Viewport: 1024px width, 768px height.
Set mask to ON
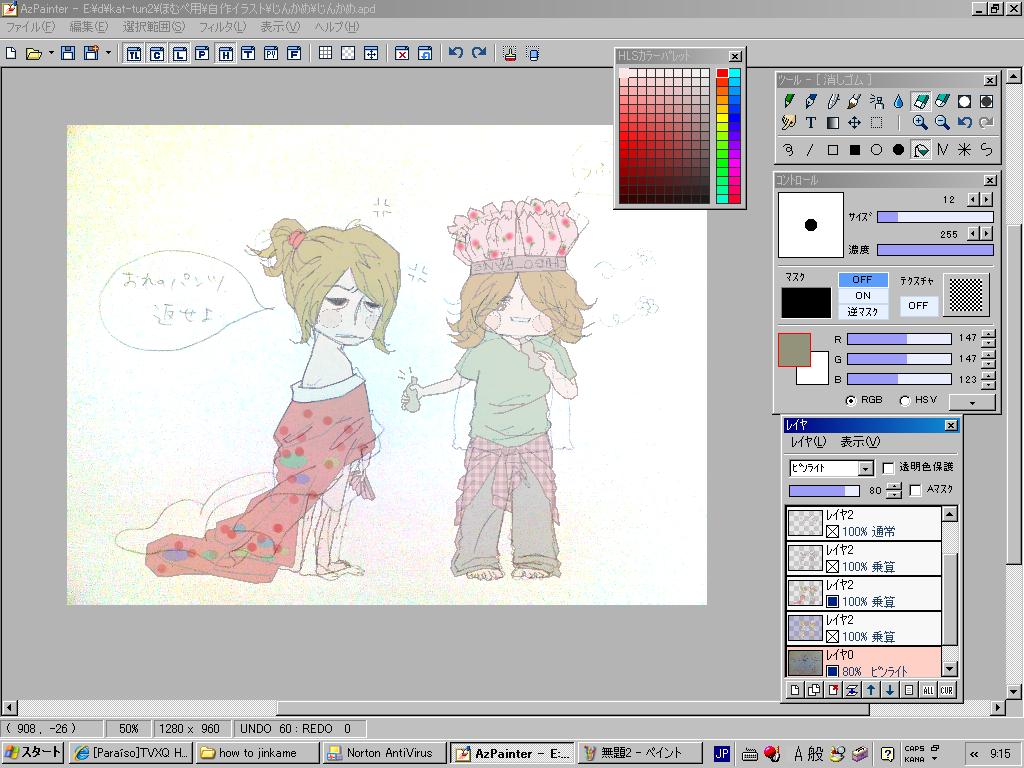click(863, 295)
